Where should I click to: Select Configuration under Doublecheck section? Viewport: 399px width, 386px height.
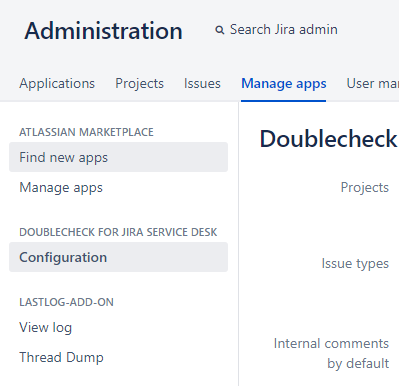click(x=118, y=257)
